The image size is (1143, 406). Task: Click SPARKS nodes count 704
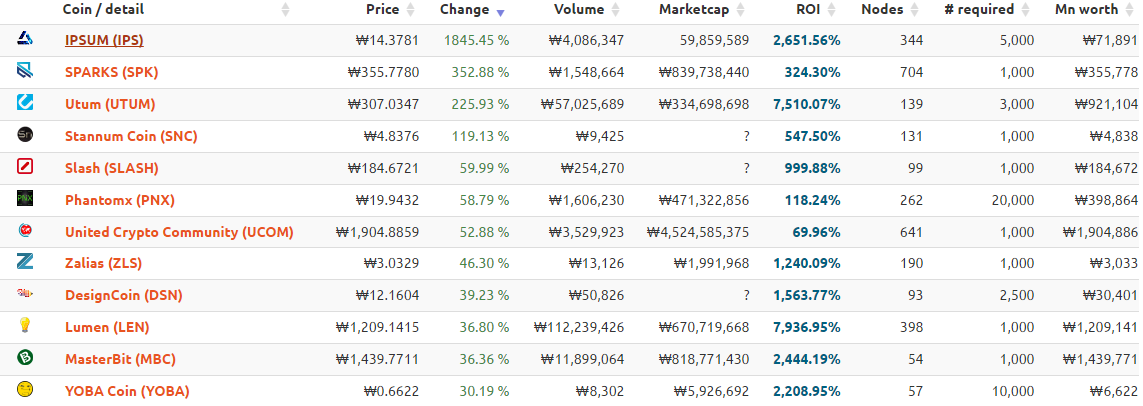[x=912, y=72]
